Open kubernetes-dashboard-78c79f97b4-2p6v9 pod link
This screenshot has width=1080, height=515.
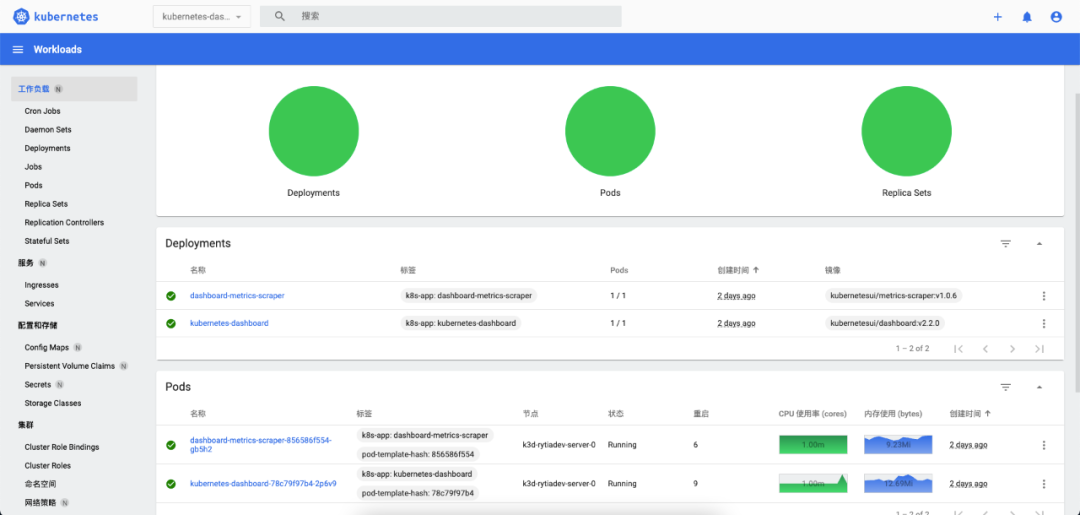click(263, 483)
